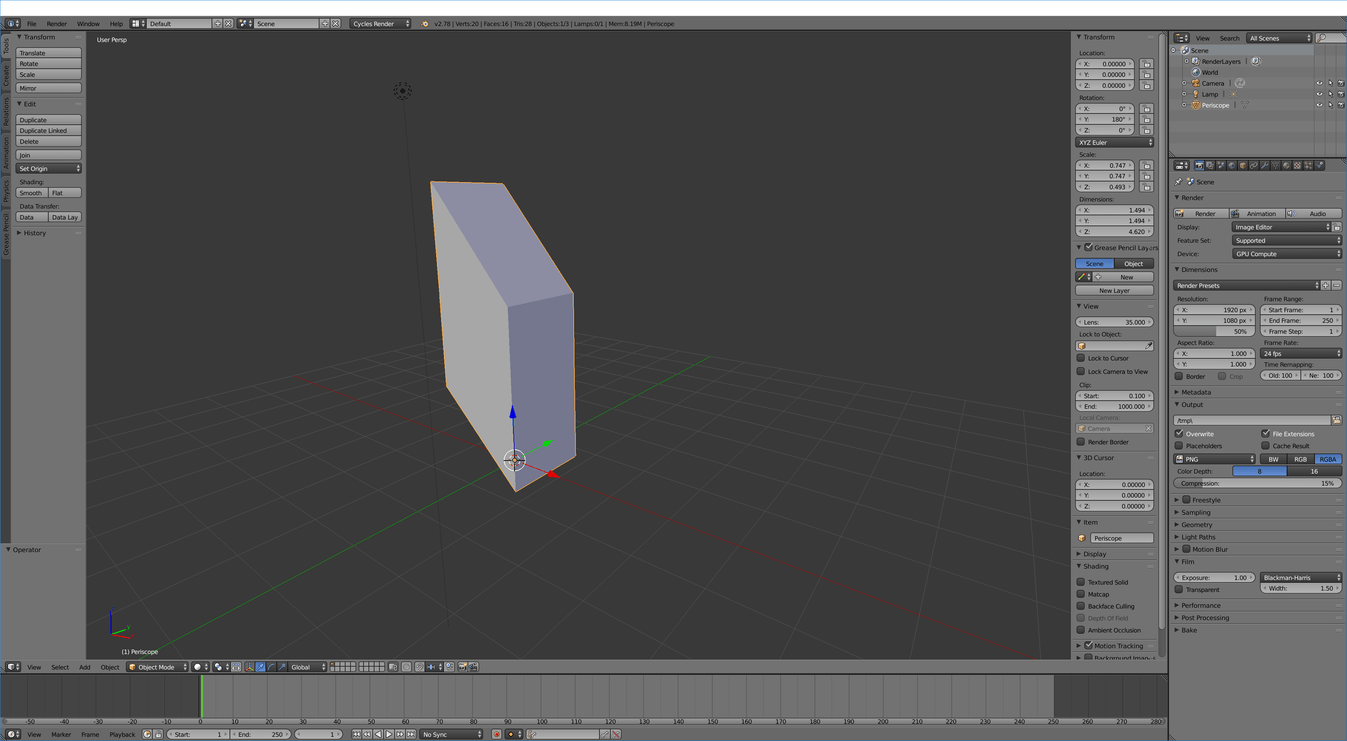Expand the History panel in tool shelf
The height and width of the screenshot is (741, 1347).
tap(34, 233)
